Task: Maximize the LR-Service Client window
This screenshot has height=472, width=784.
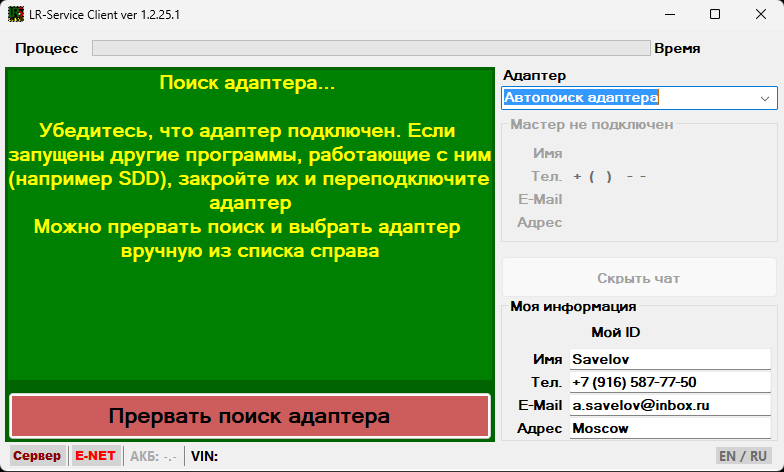Action: [714, 15]
